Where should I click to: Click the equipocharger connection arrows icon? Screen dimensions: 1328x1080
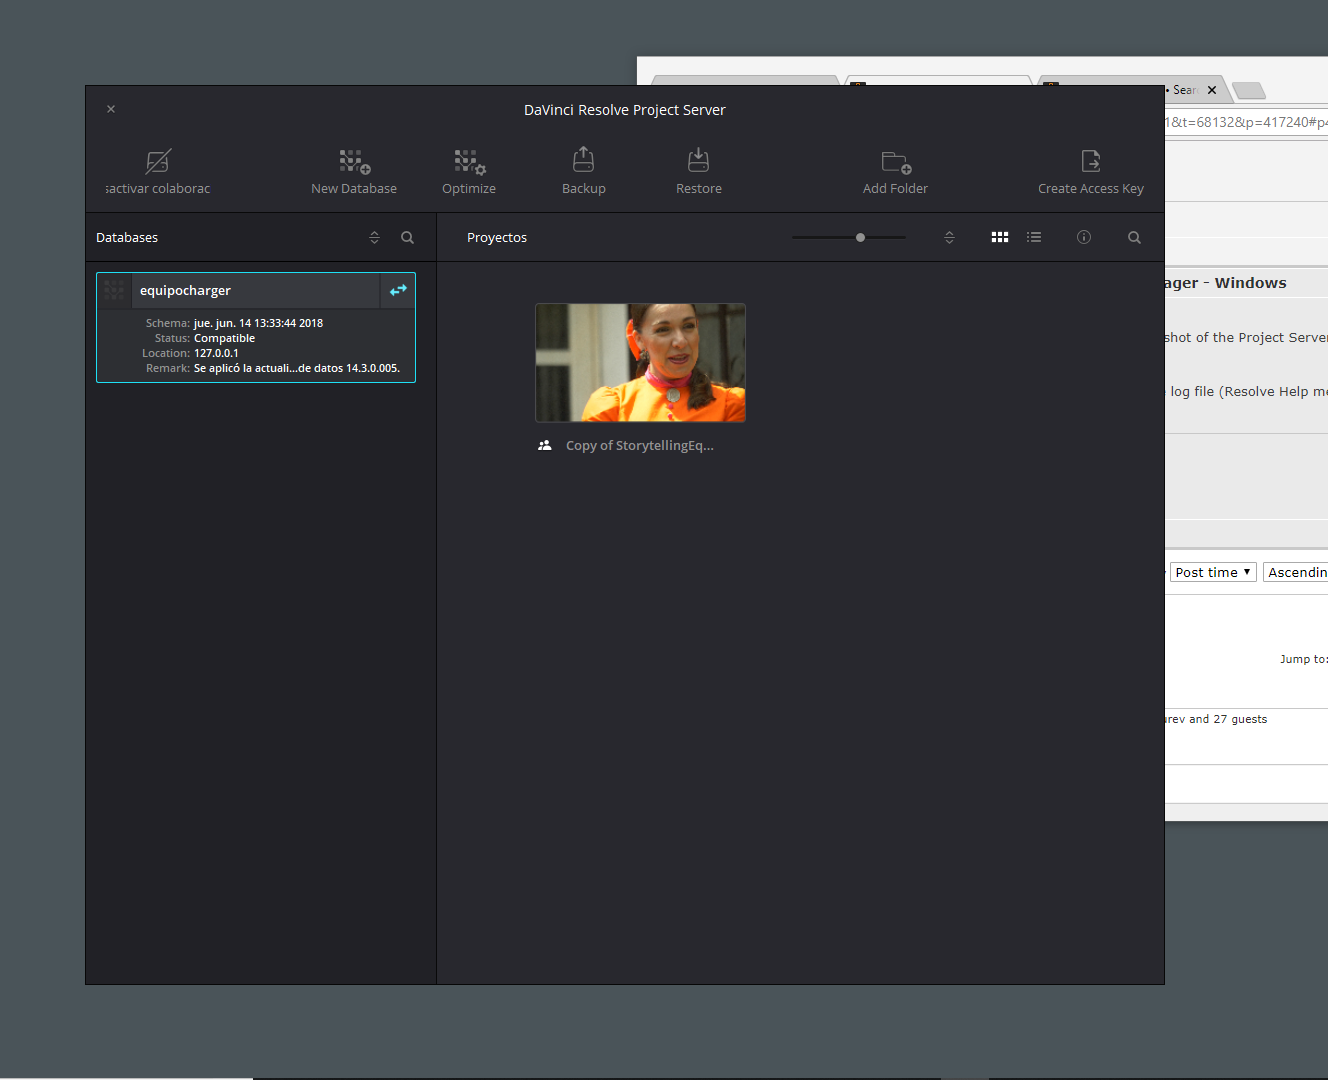[398, 290]
